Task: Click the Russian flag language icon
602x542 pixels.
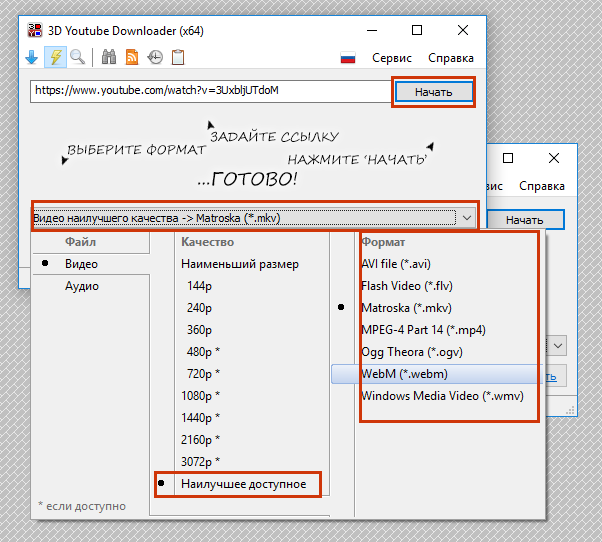Action: (348, 58)
